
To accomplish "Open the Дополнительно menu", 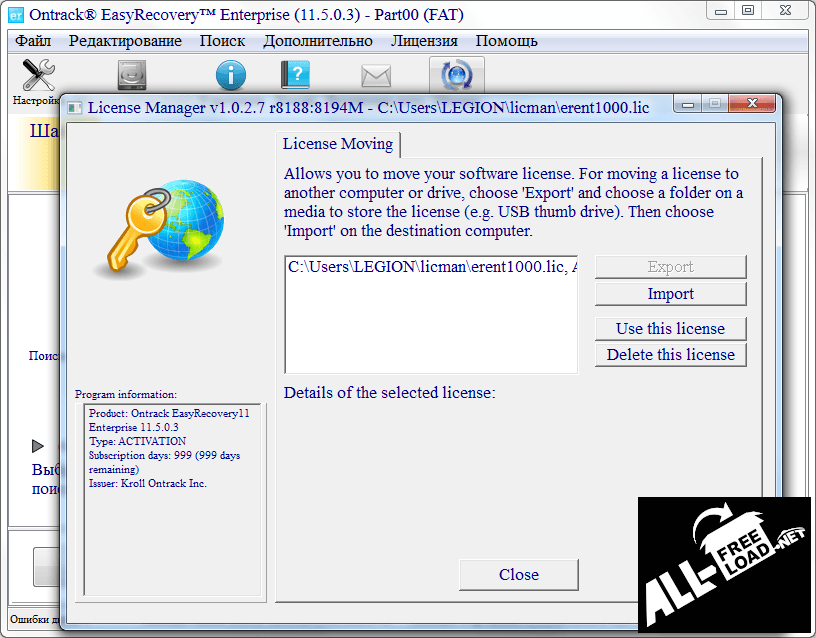I will pyautogui.click(x=318, y=41).
